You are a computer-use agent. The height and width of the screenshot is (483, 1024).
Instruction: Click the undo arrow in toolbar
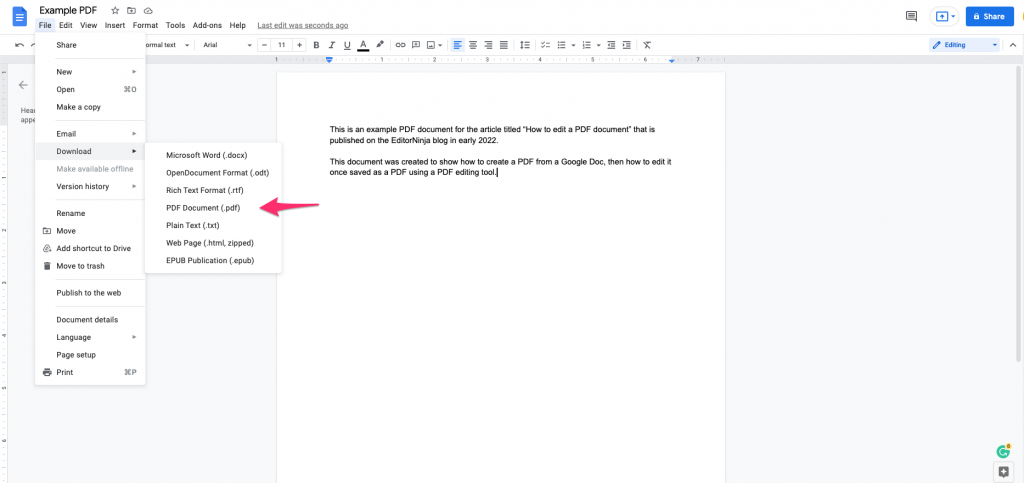20,45
